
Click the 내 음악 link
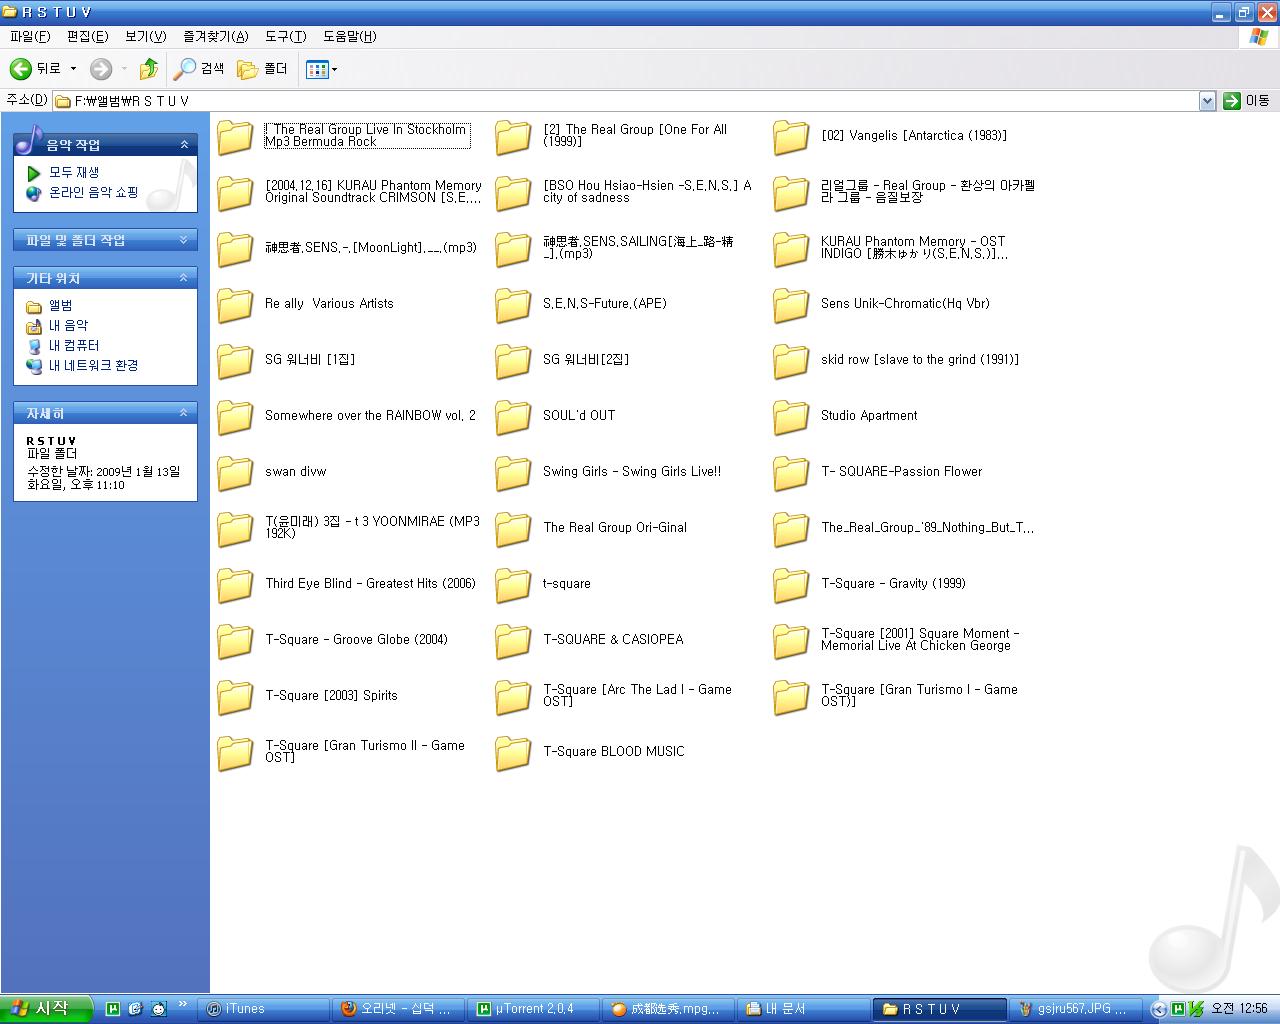pyautogui.click(x=68, y=326)
